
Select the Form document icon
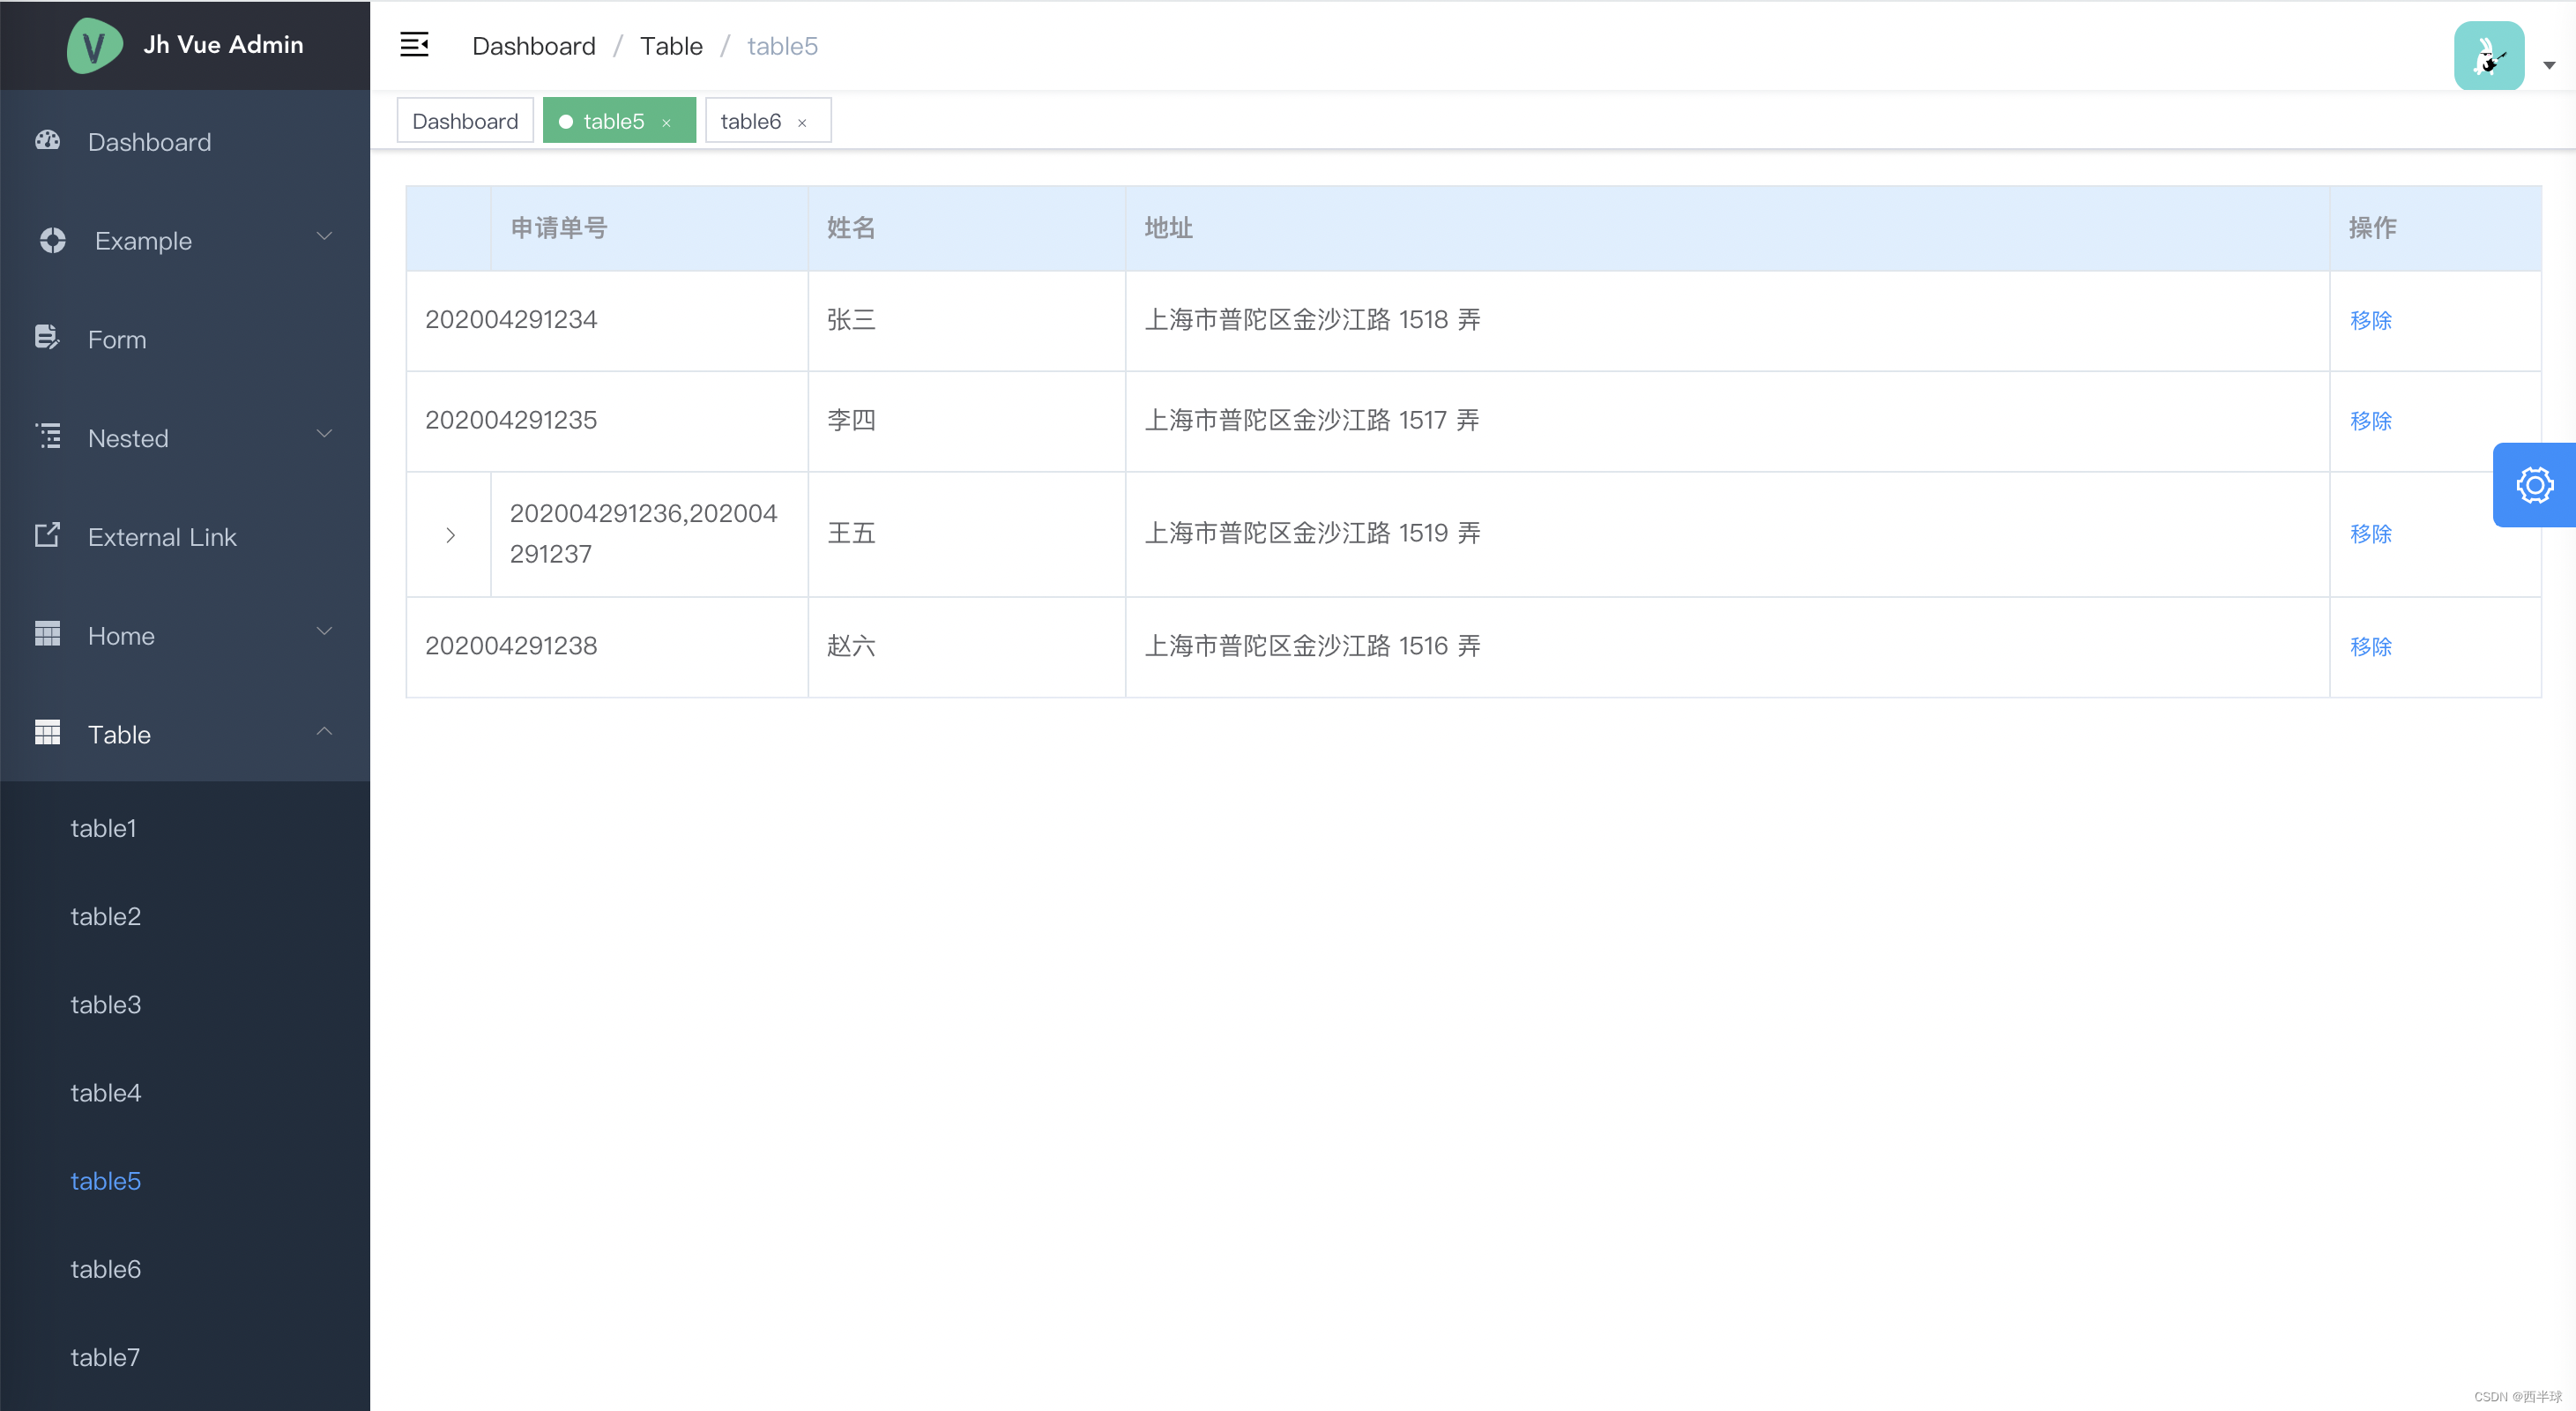click(47, 338)
